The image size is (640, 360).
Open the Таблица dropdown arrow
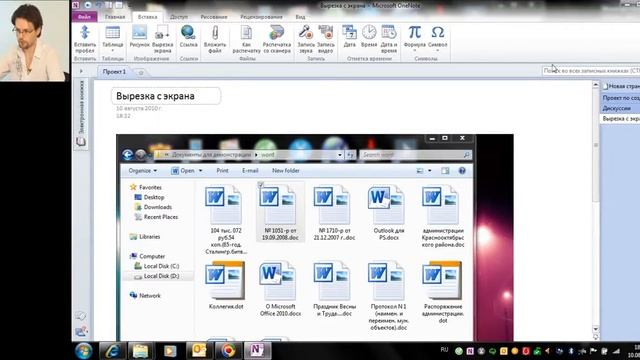(113, 51)
